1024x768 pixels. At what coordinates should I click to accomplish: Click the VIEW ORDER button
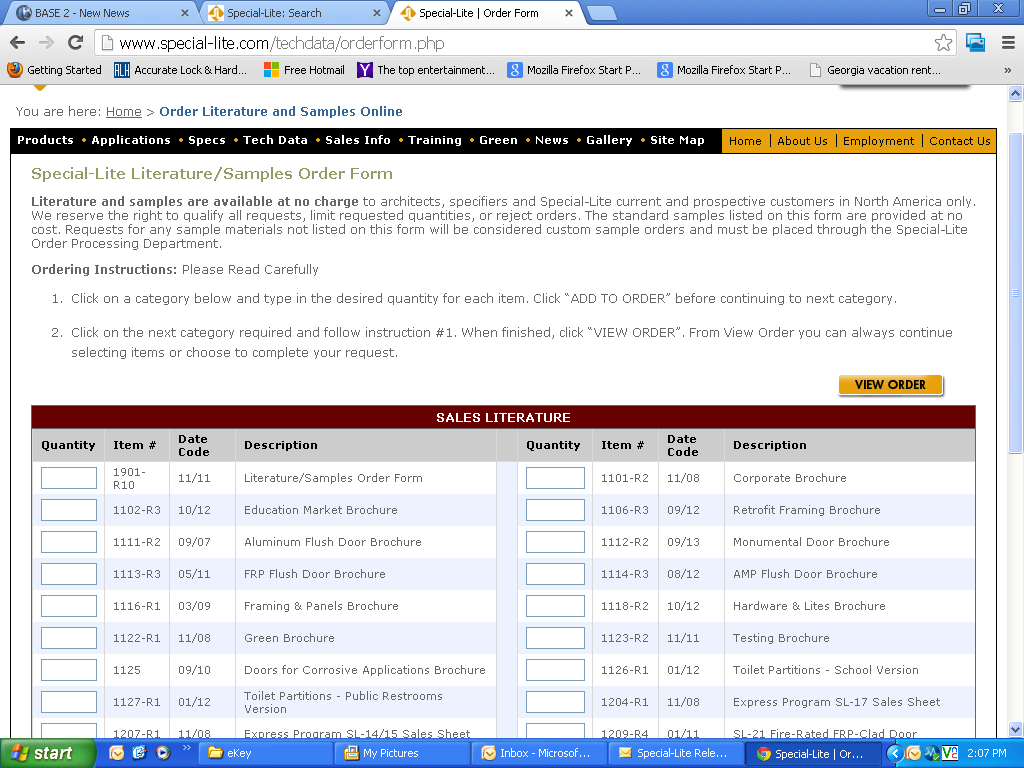890,385
